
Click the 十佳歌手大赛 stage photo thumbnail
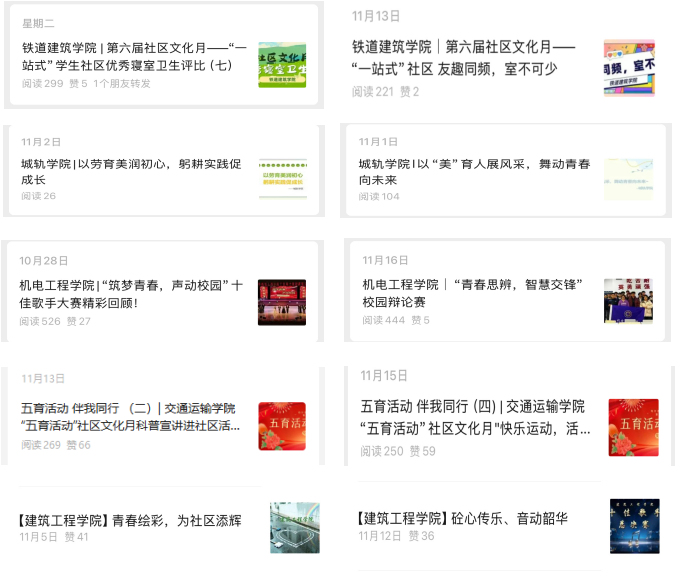[x=282, y=302]
